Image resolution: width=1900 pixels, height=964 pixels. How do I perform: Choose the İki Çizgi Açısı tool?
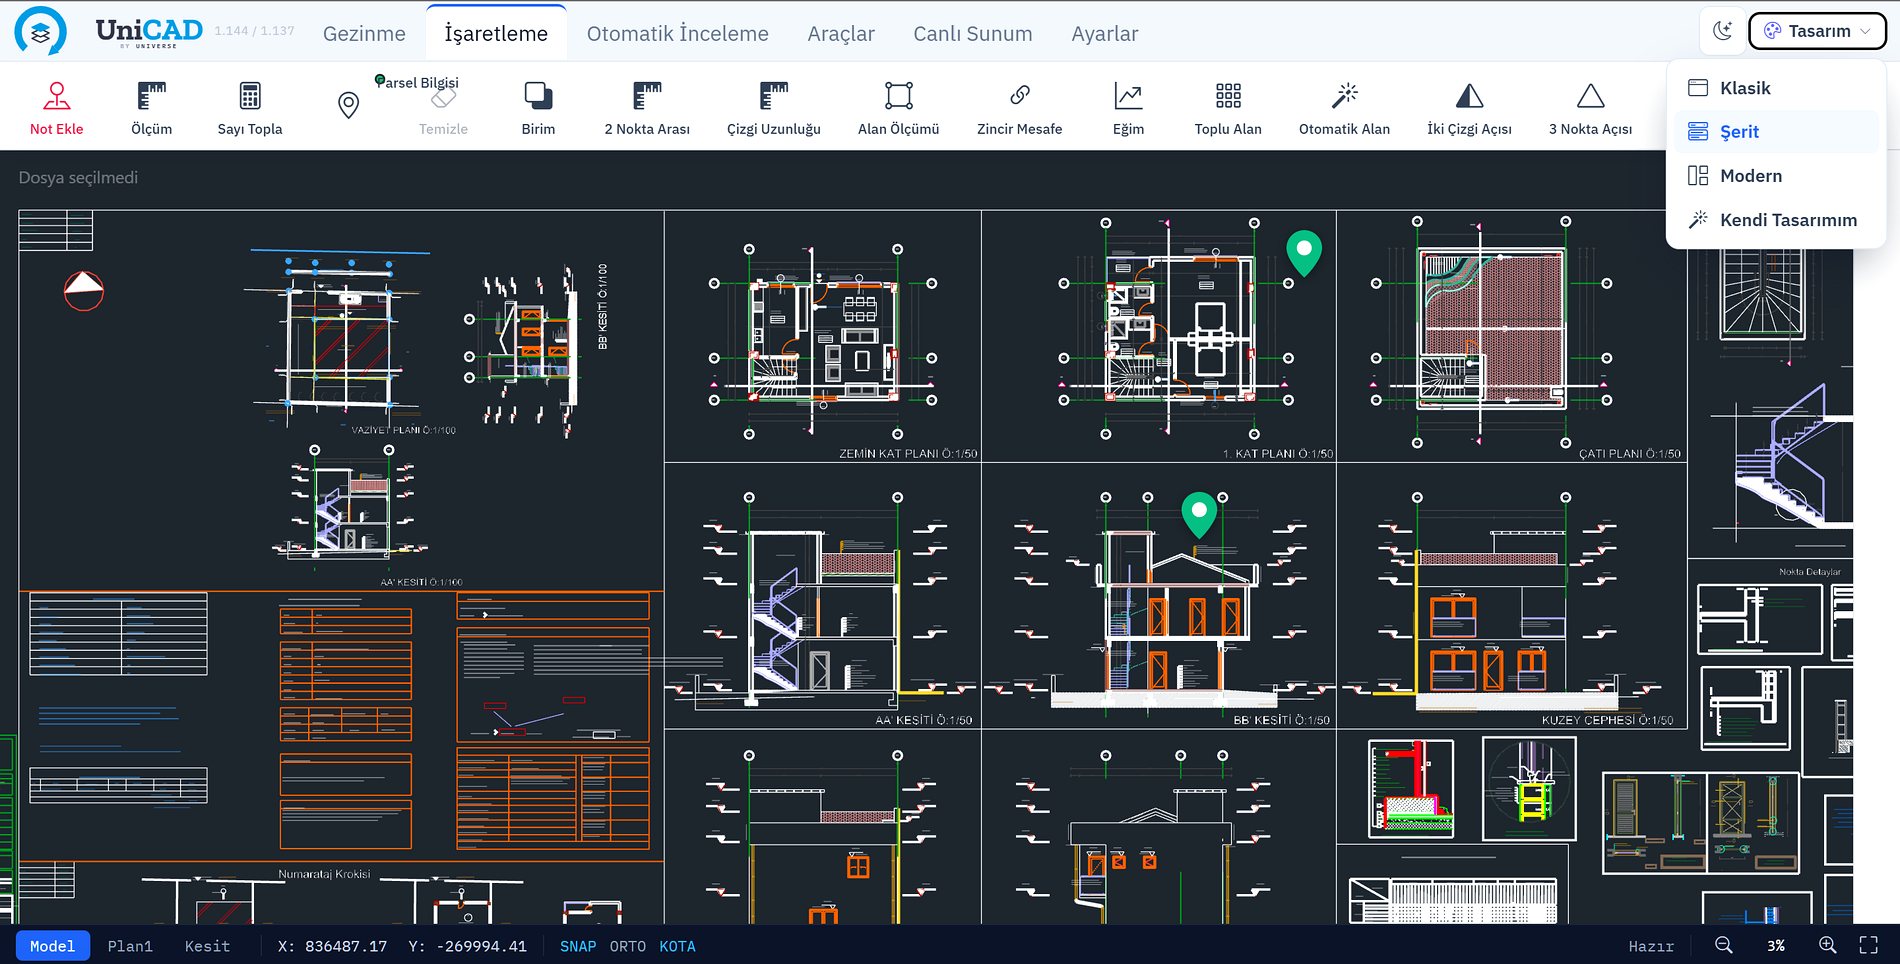(x=1469, y=108)
